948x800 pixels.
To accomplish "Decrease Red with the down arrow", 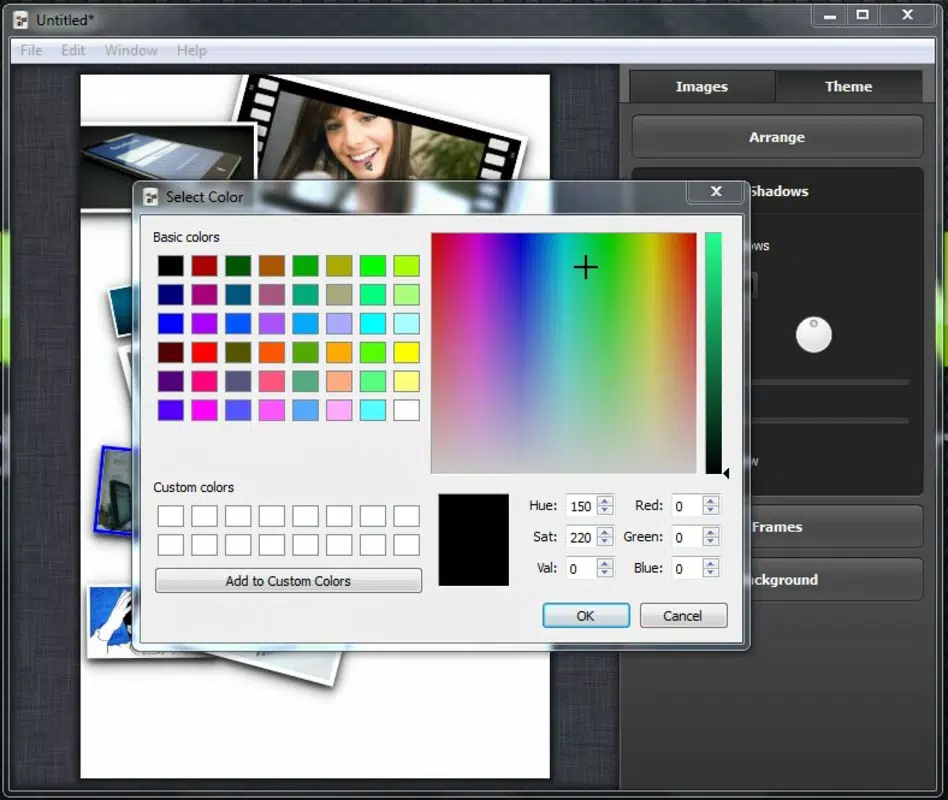I will coord(711,510).
